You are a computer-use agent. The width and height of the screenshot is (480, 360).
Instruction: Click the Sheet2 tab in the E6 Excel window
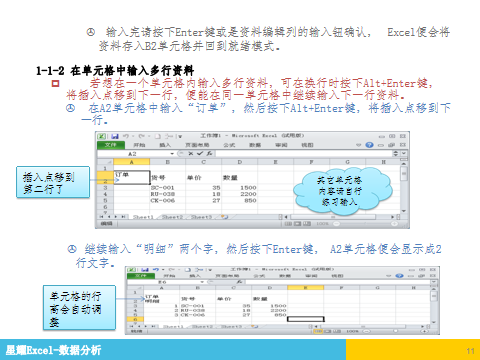point(202,326)
